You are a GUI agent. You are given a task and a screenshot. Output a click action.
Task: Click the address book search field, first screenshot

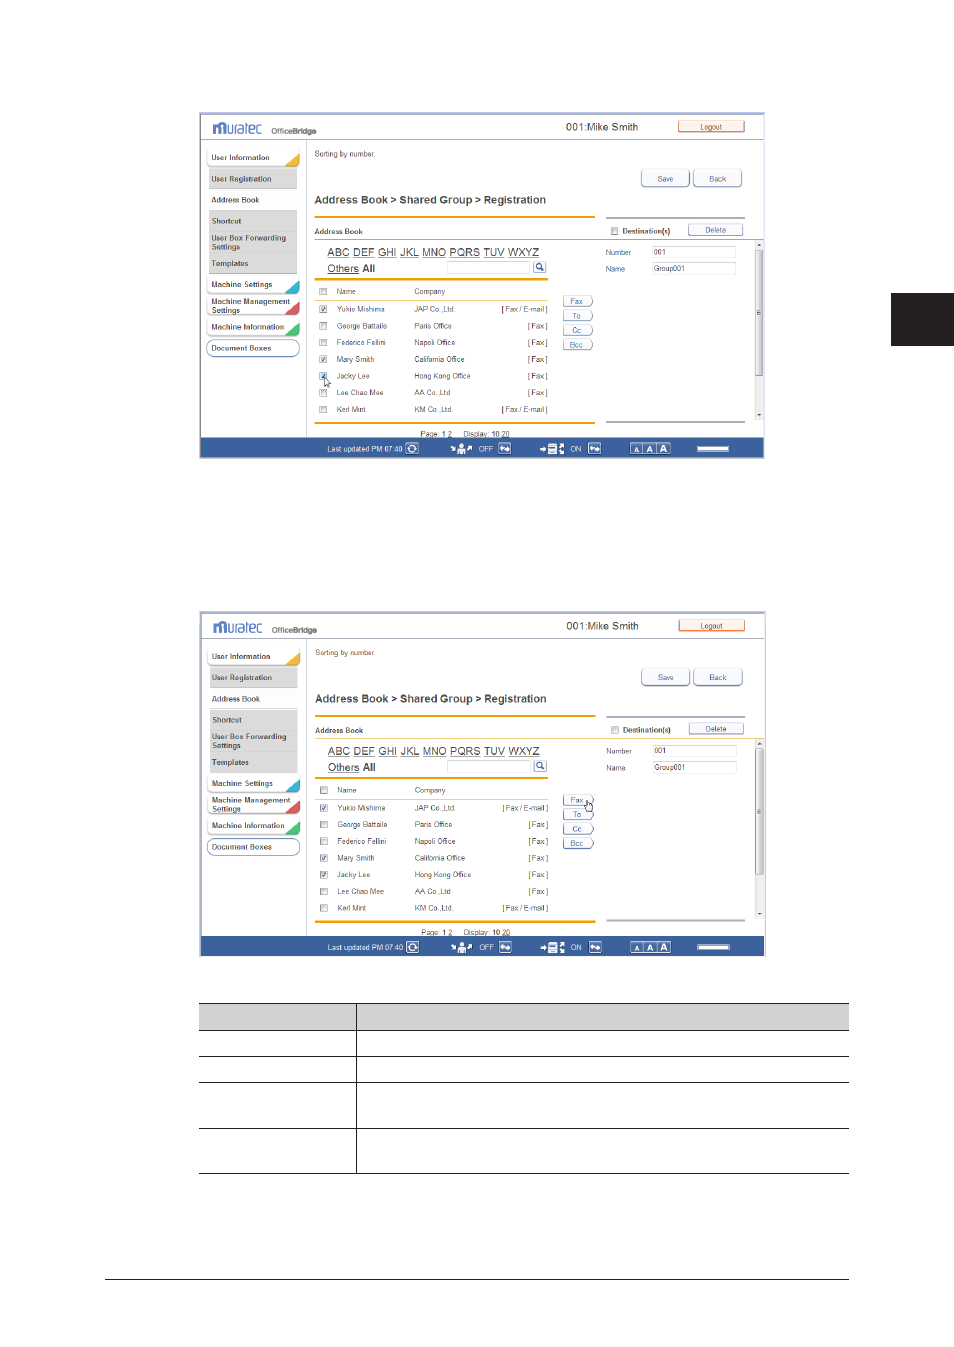tap(489, 268)
